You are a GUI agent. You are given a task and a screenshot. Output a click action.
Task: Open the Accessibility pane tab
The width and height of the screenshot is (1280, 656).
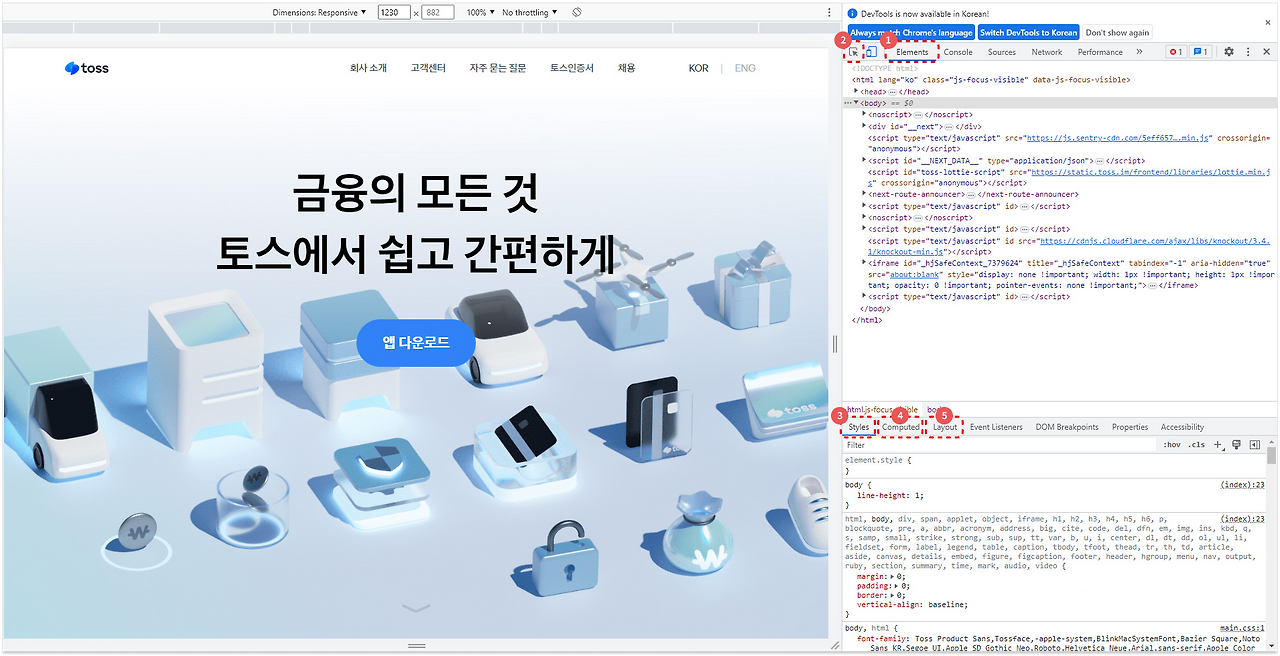tap(1182, 427)
